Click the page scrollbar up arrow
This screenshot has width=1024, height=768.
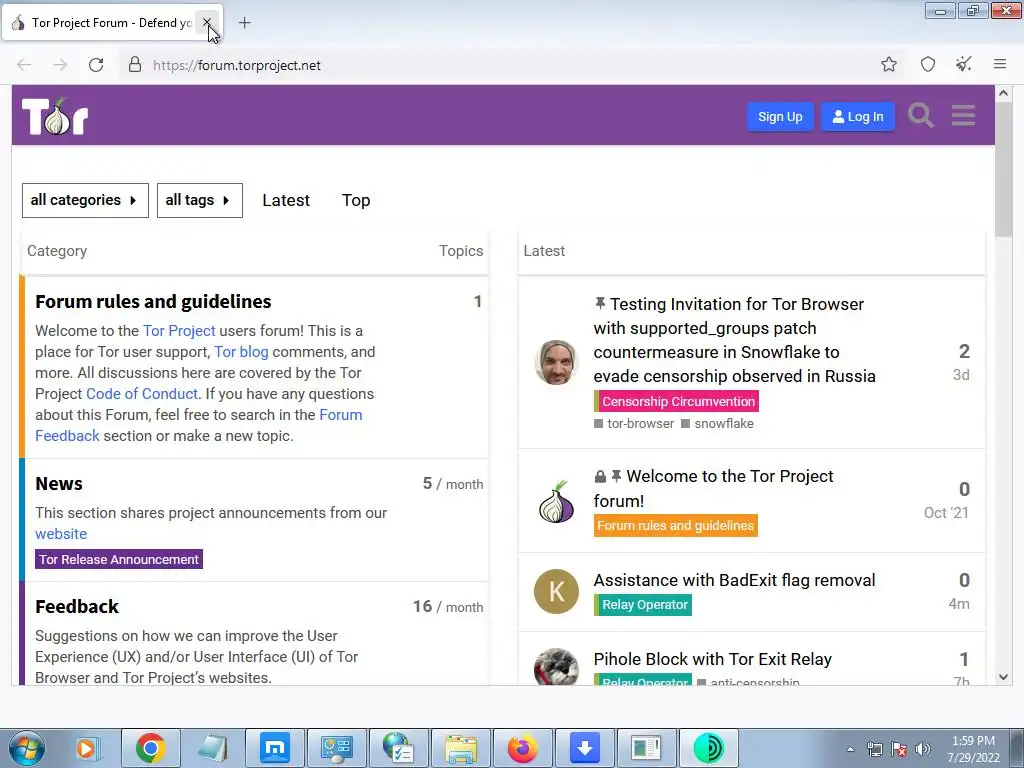(x=1004, y=93)
